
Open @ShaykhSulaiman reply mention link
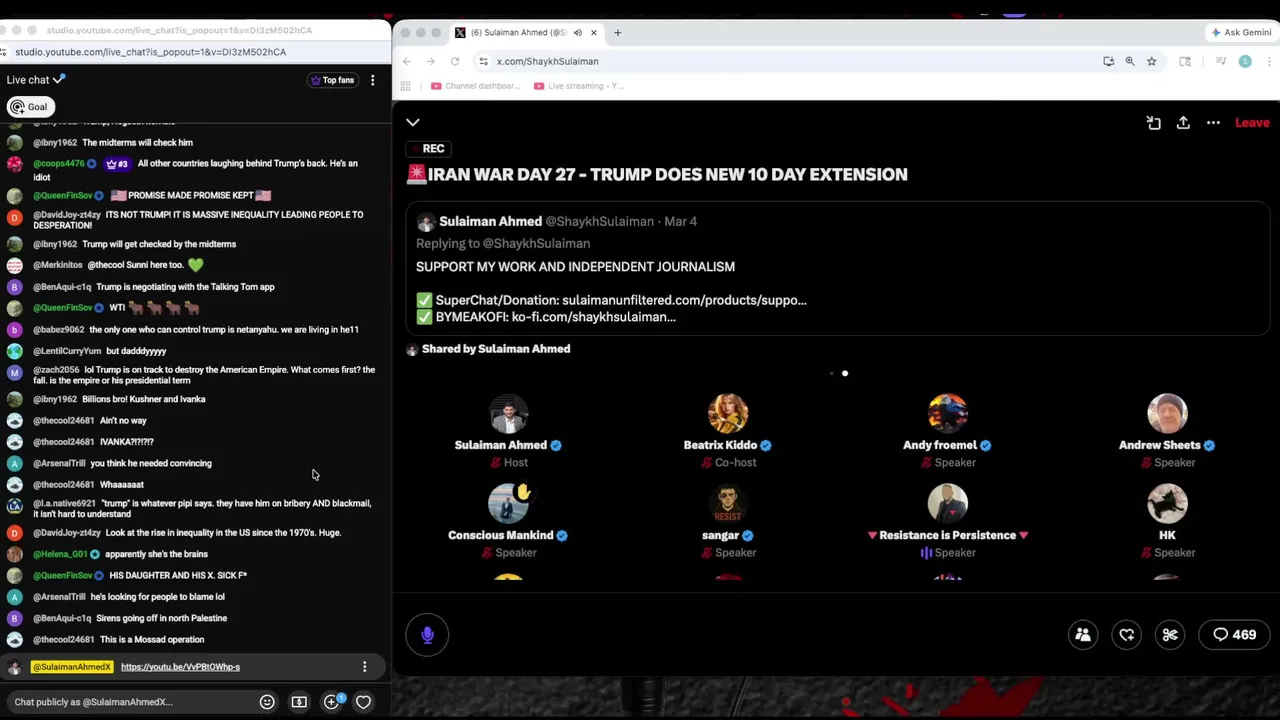pos(536,243)
